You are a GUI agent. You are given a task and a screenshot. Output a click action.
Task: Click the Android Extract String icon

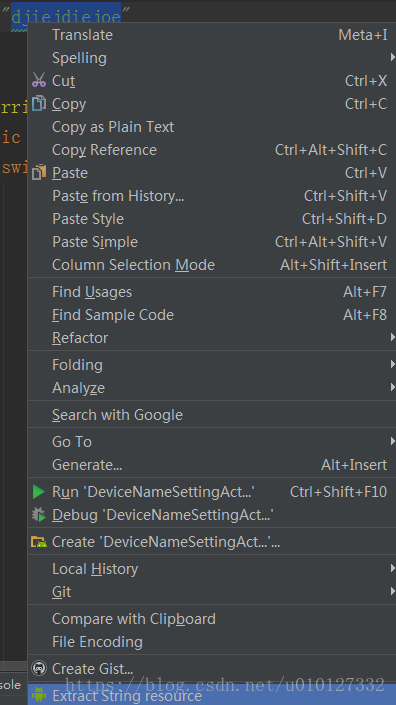tap(39, 696)
